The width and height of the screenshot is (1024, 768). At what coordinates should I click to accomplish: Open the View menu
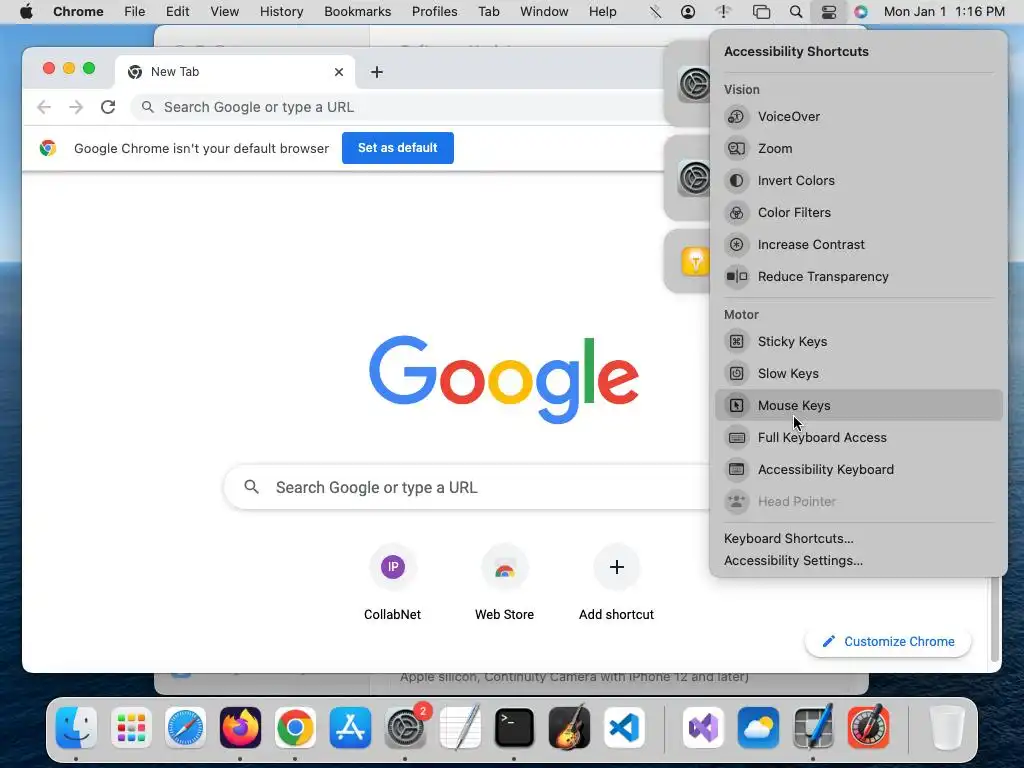point(225,12)
